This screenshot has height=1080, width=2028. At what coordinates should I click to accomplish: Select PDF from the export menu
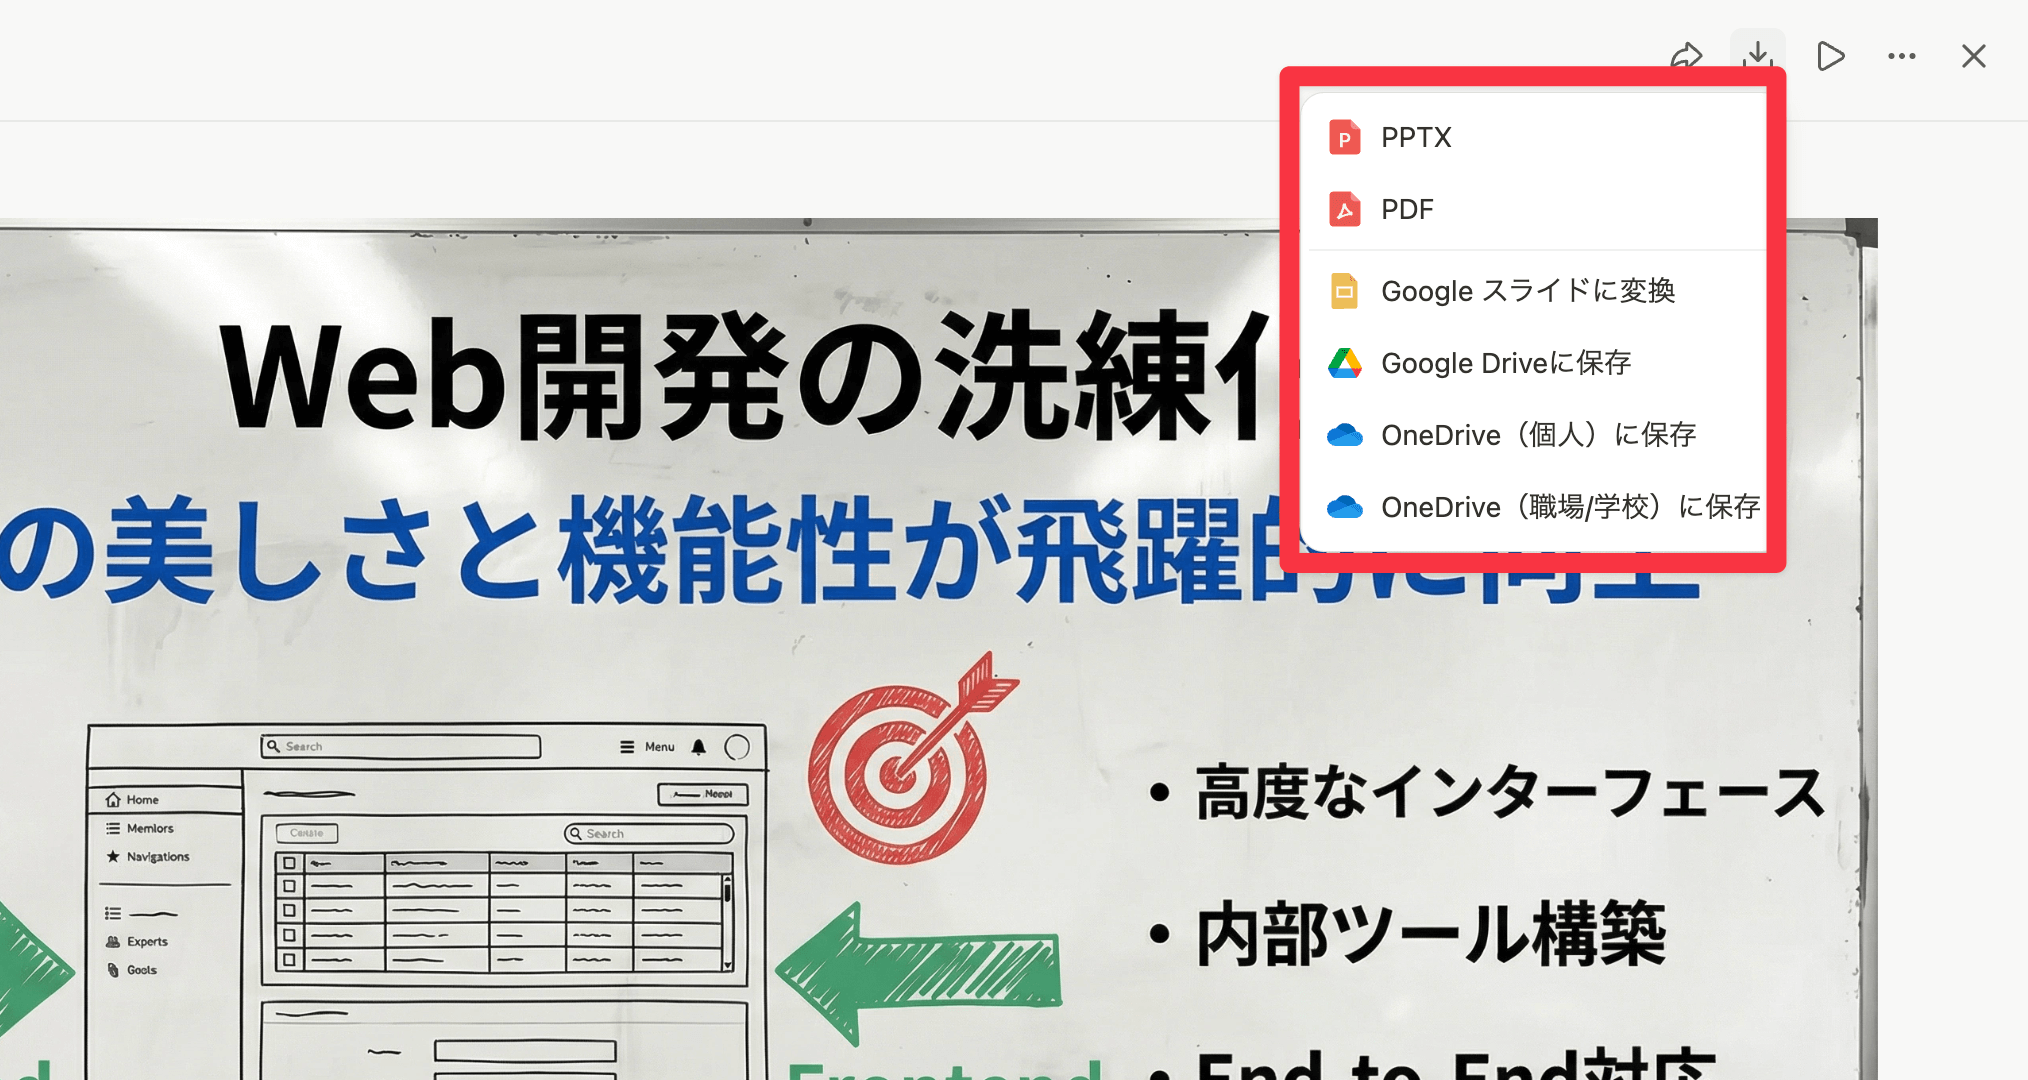[1406, 209]
